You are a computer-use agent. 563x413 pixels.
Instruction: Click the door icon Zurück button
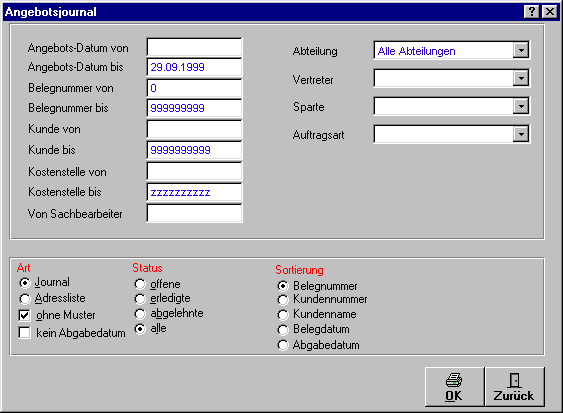[514, 387]
